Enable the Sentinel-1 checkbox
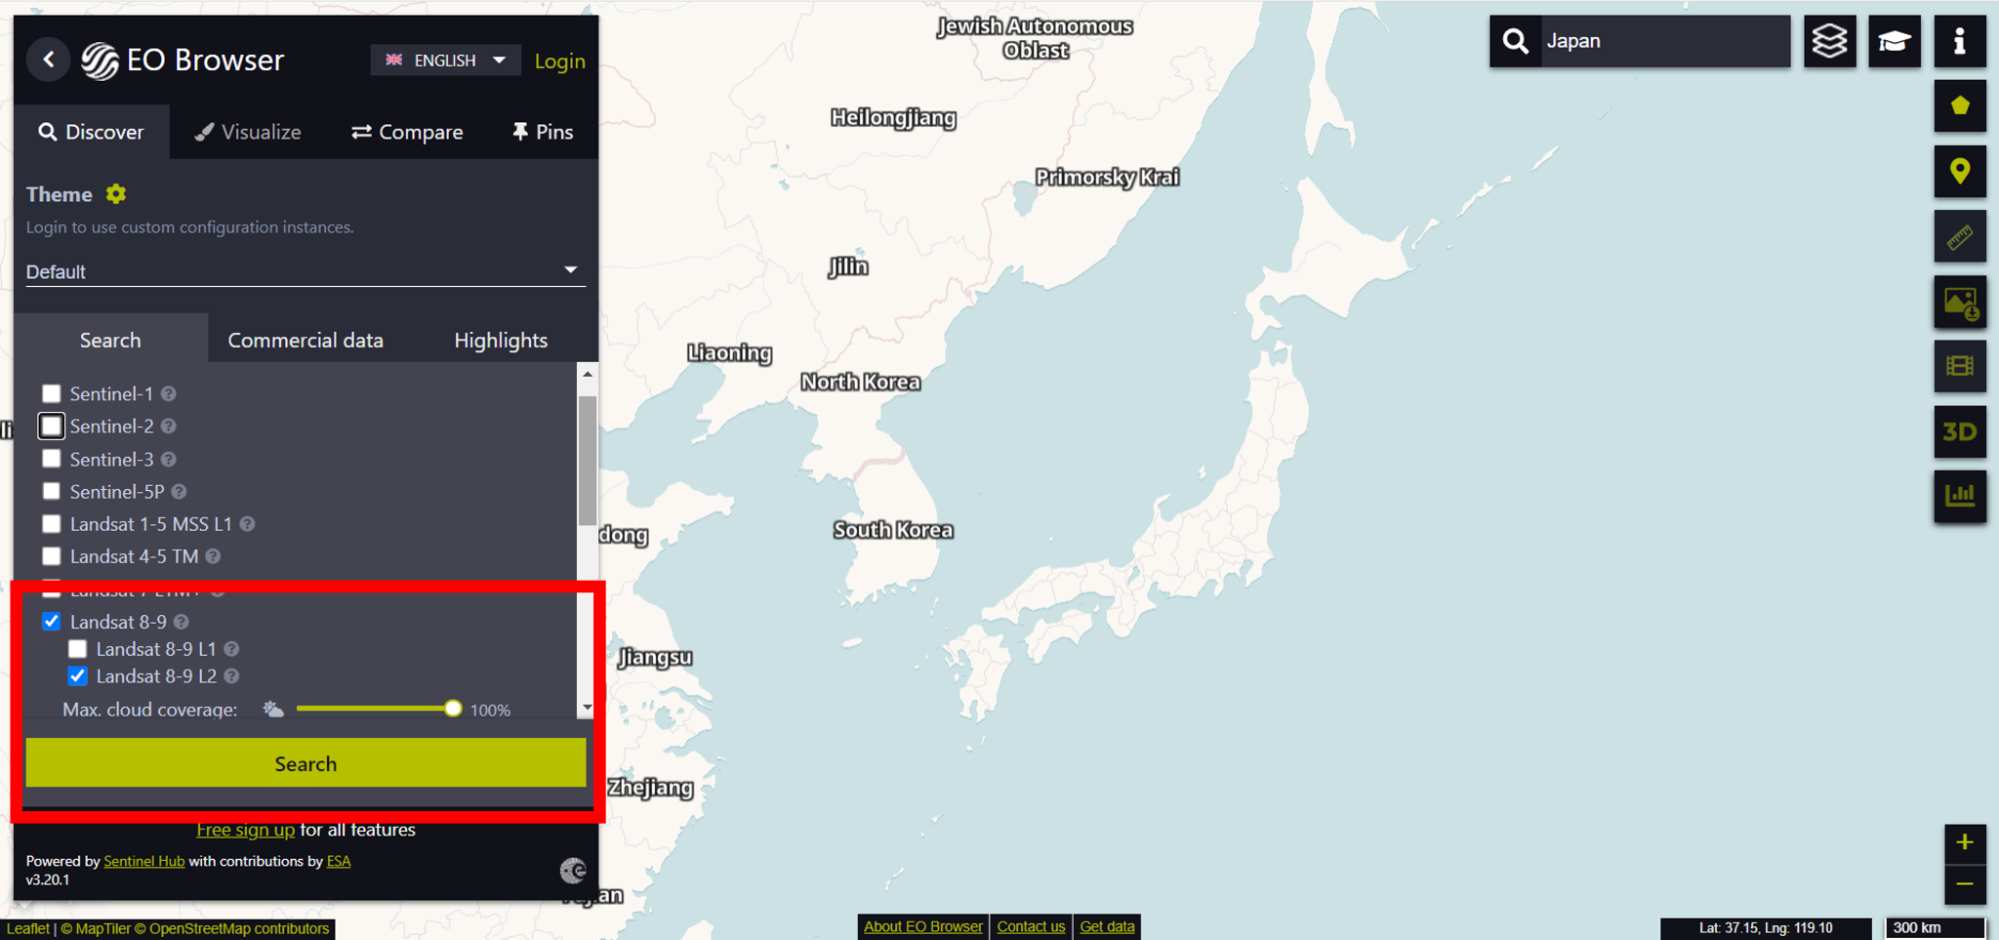This screenshot has height=940, width=1999. 51,394
